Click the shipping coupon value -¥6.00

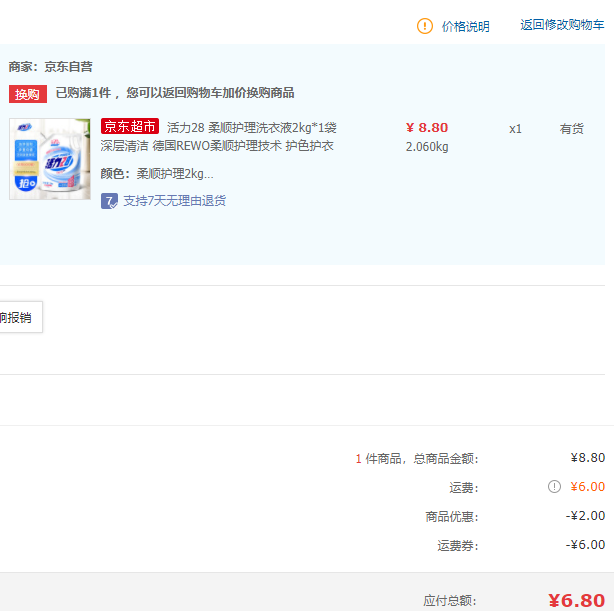pyautogui.click(x=585, y=544)
